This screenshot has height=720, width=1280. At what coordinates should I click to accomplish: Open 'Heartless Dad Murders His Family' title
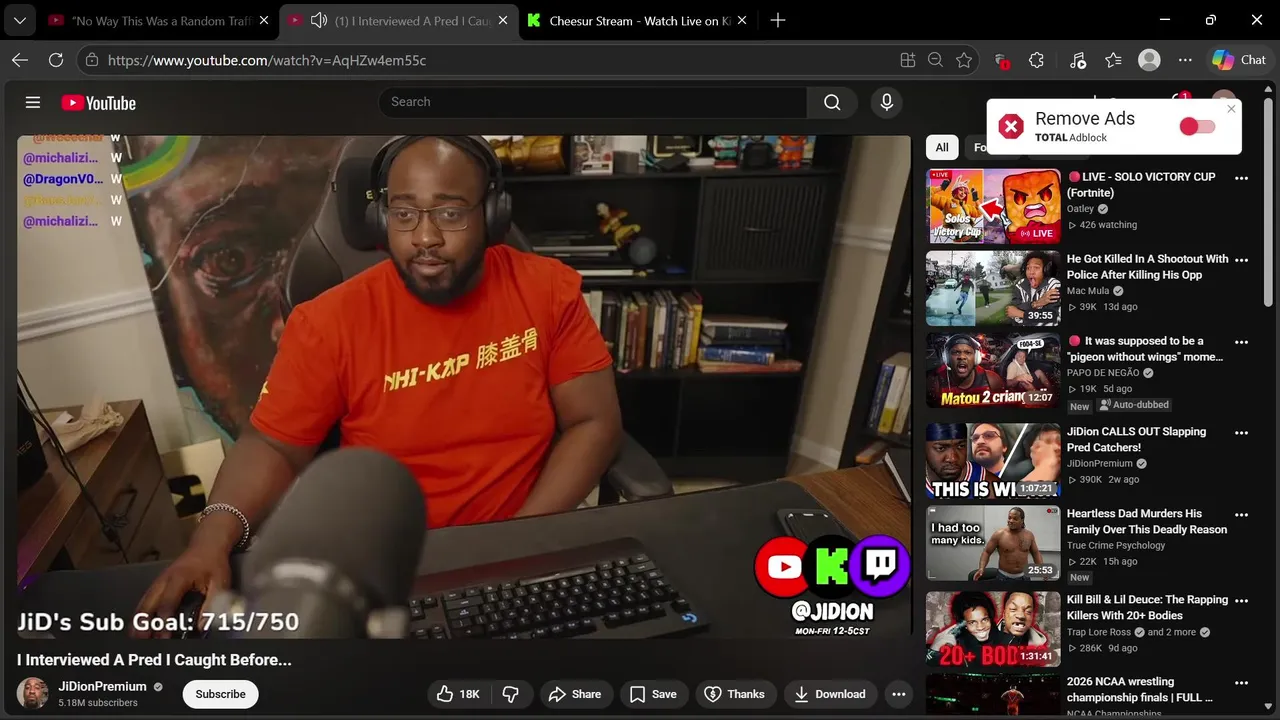coord(1147,522)
